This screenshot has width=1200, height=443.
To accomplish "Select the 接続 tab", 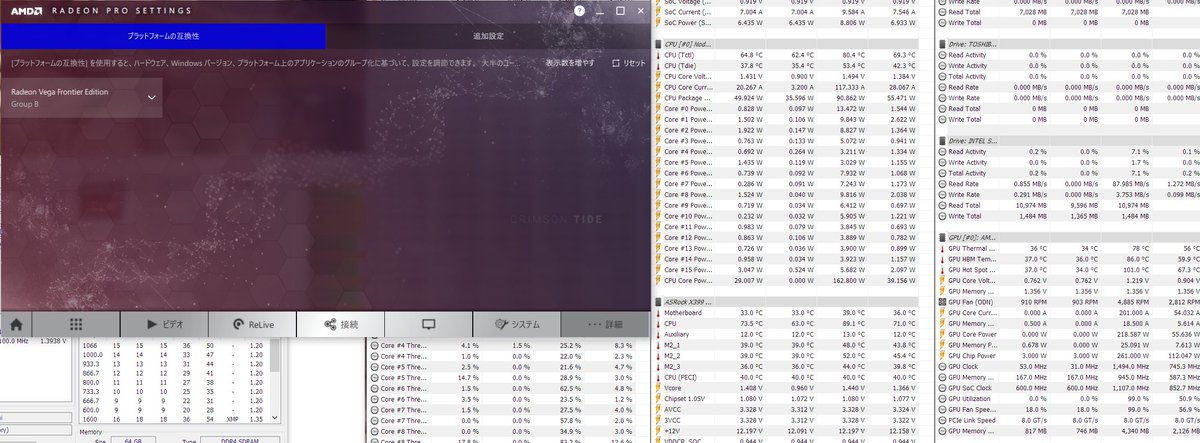I will pyautogui.click(x=341, y=324).
